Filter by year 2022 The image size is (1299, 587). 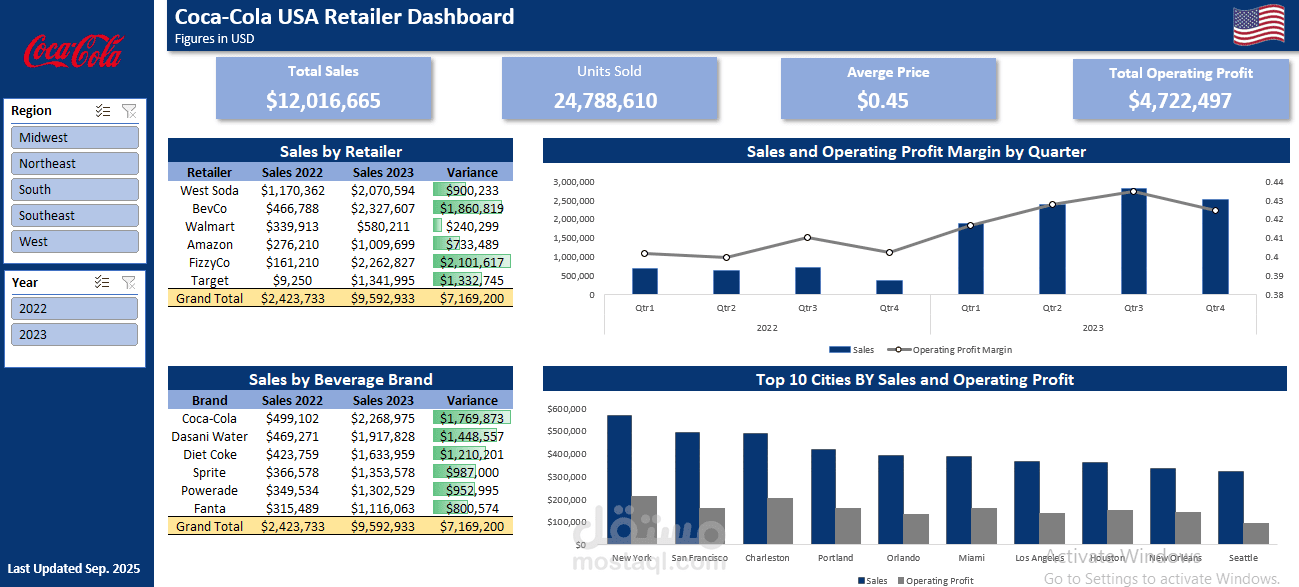[x=75, y=308]
